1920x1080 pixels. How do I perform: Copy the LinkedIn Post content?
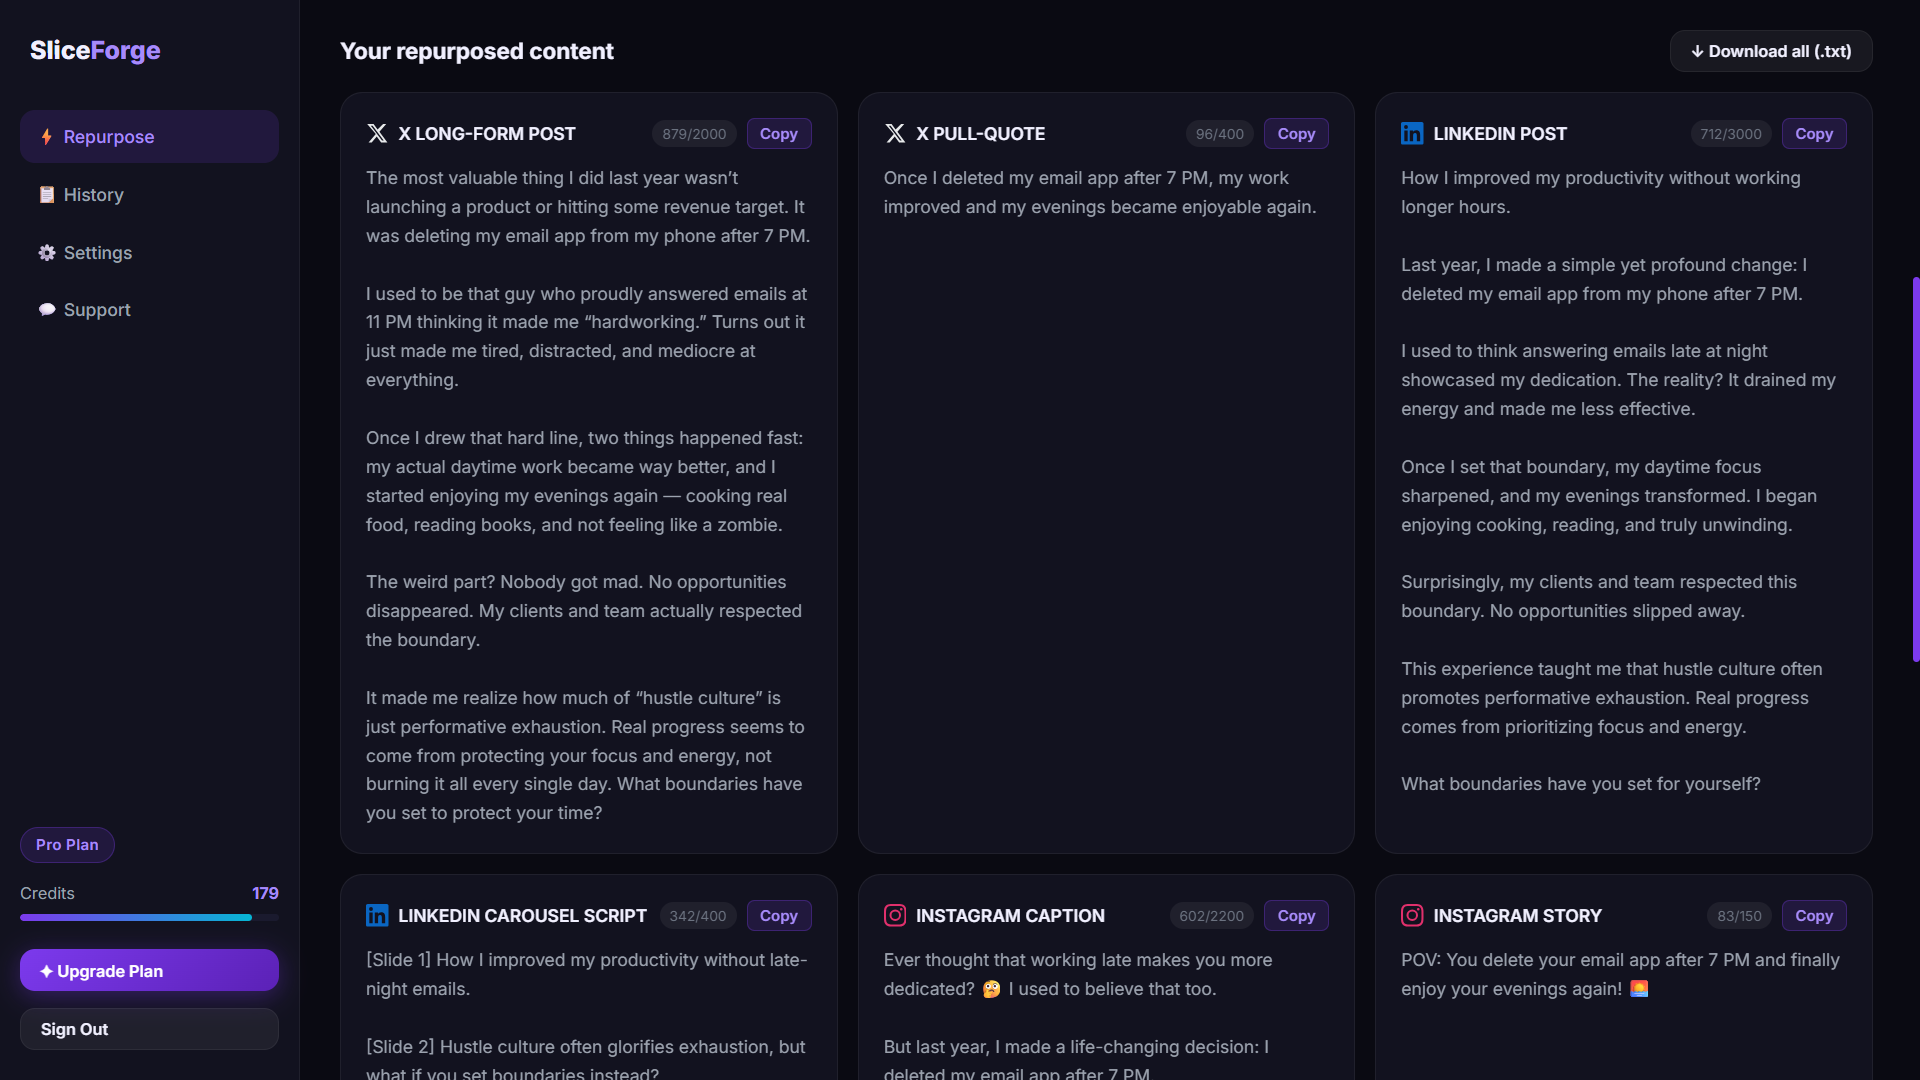pos(1813,134)
